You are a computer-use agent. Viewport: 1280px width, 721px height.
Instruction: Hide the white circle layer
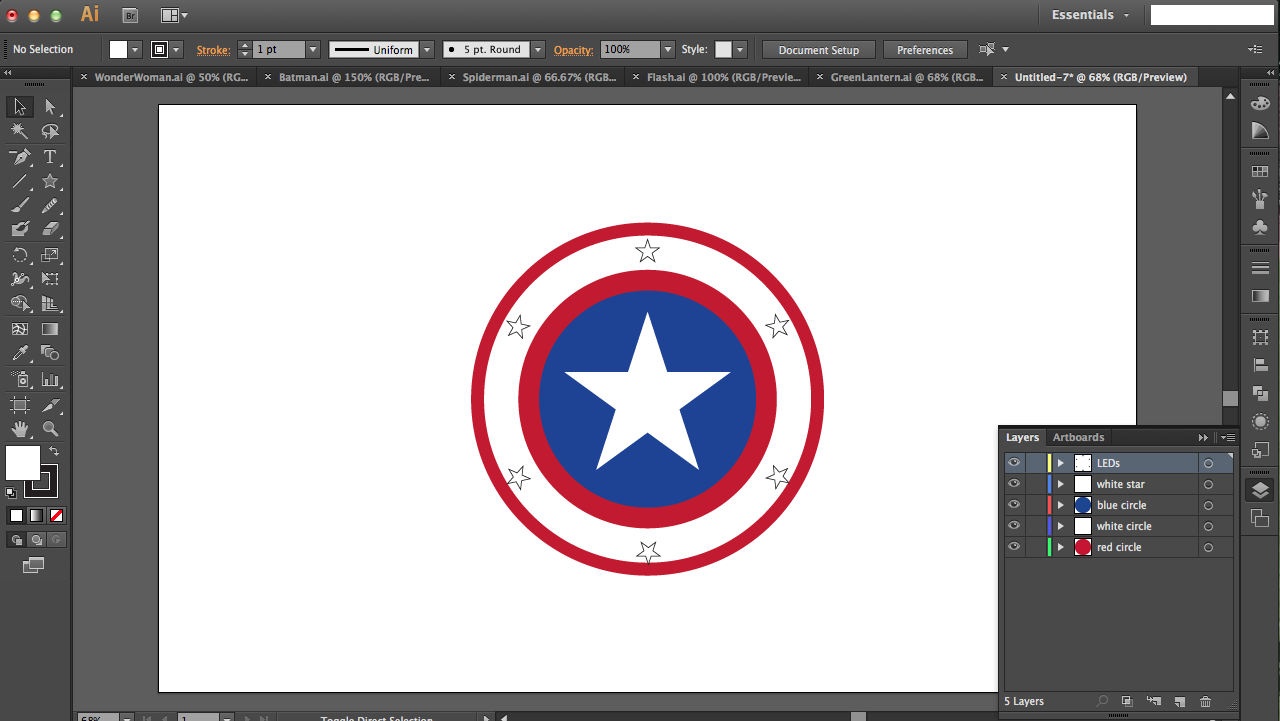[x=1014, y=526]
